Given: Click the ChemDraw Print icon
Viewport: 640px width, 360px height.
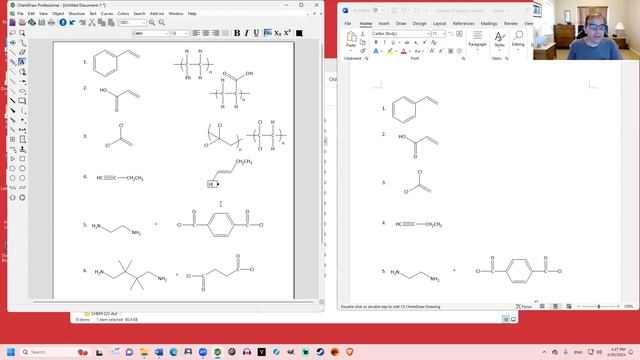Looking at the screenshot, I should click(51, 22).
